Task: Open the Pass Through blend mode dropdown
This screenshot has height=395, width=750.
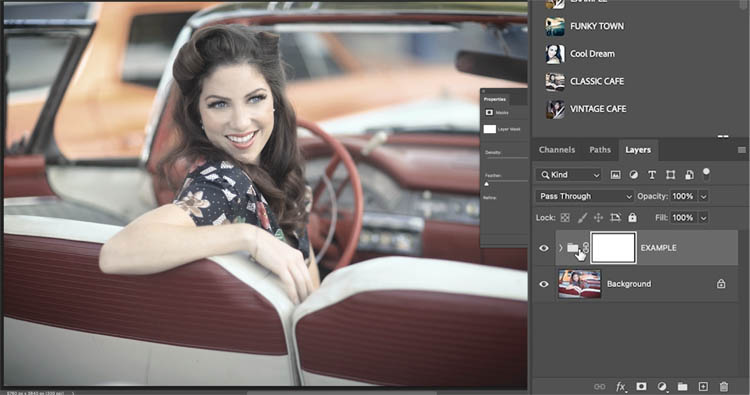Action: tap(585, 196)
